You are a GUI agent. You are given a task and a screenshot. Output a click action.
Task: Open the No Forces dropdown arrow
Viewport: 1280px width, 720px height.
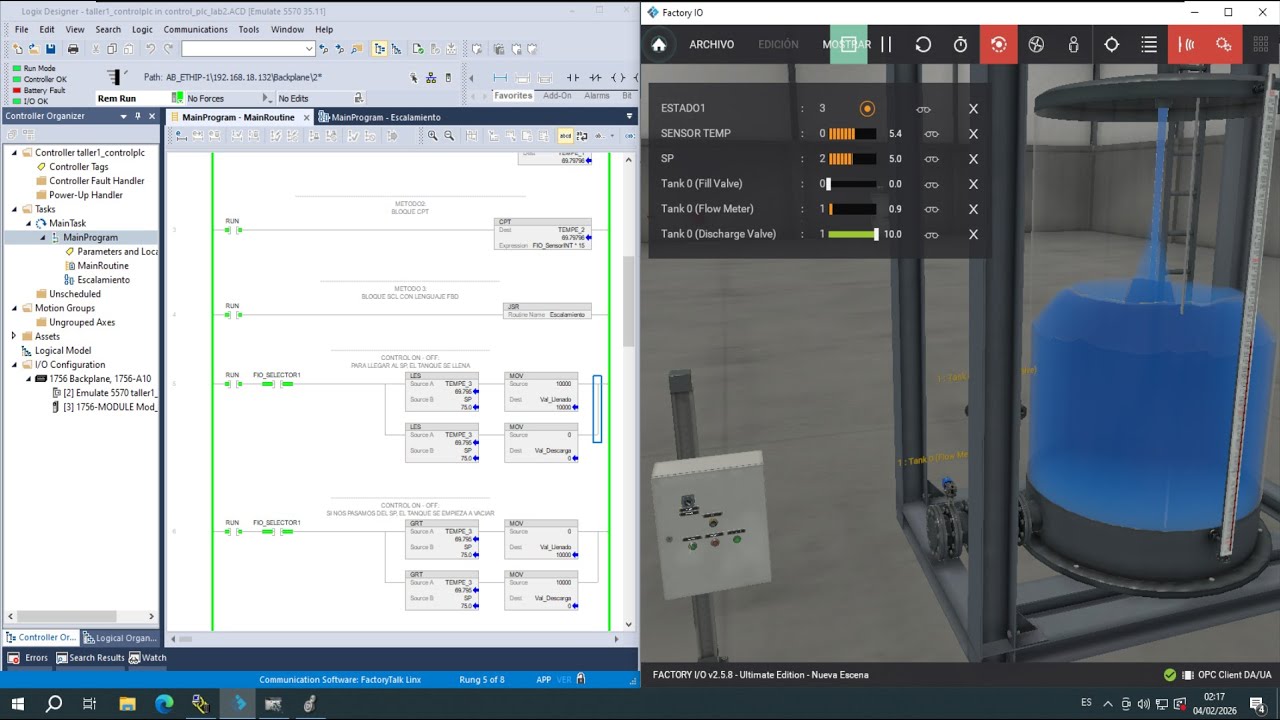267,98
